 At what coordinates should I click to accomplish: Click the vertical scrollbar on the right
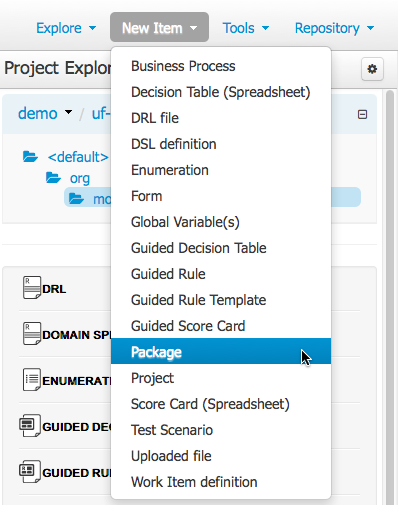coord(389,297)
